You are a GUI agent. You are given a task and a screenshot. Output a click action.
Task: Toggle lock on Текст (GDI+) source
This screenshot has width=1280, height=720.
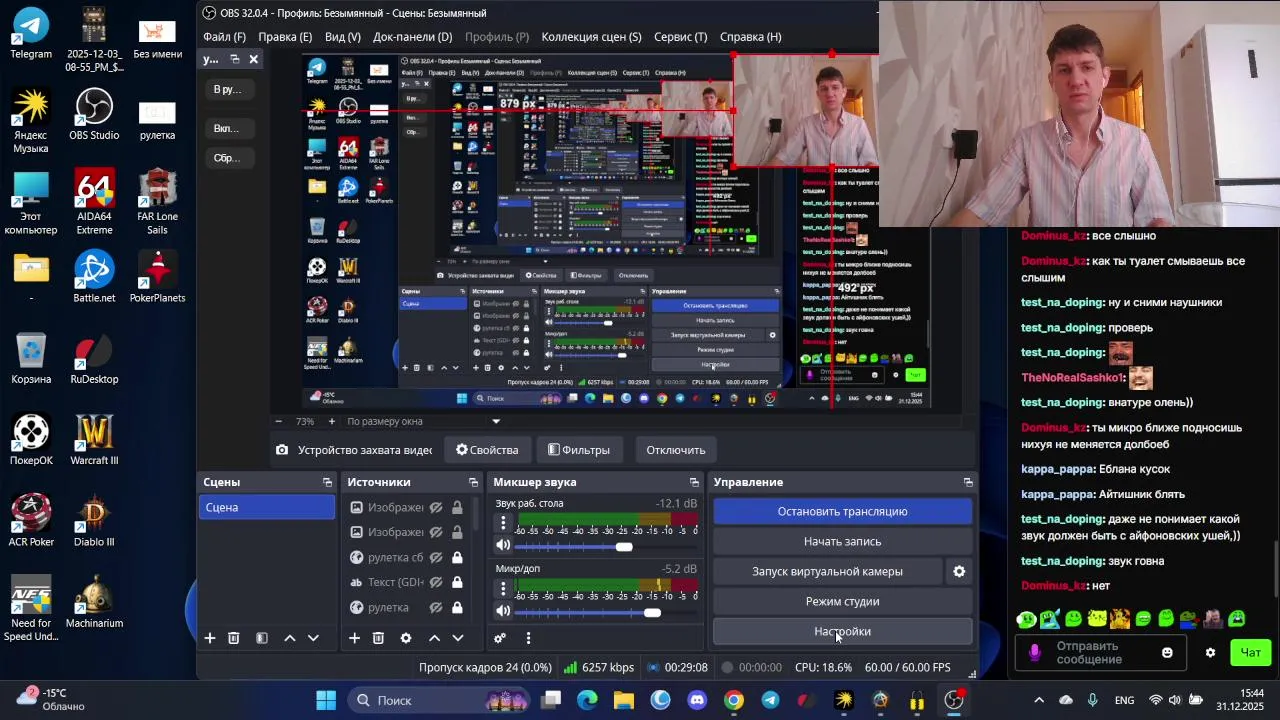tap(457, 582)
